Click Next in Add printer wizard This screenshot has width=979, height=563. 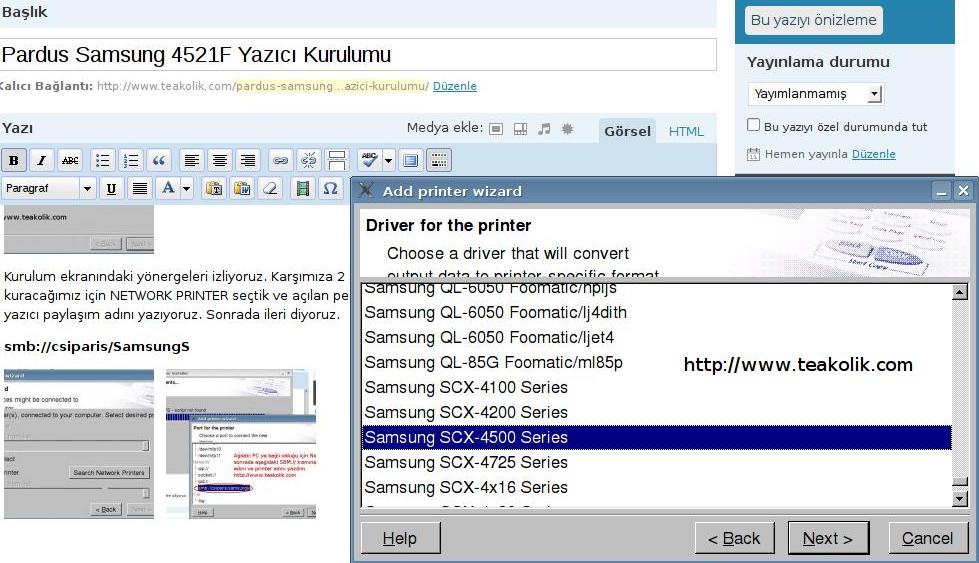828,538
